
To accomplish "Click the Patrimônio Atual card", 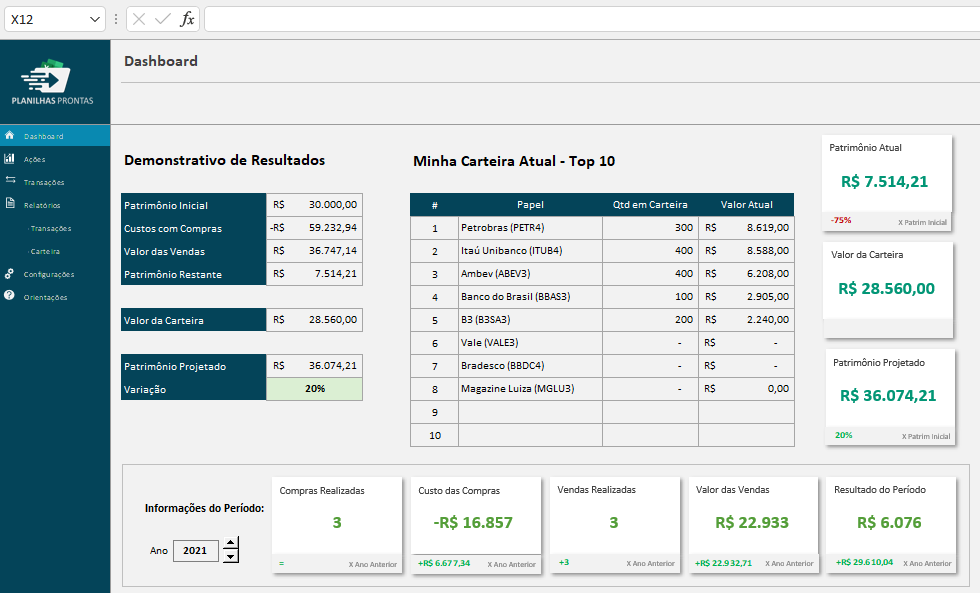I will pos(886,183).
